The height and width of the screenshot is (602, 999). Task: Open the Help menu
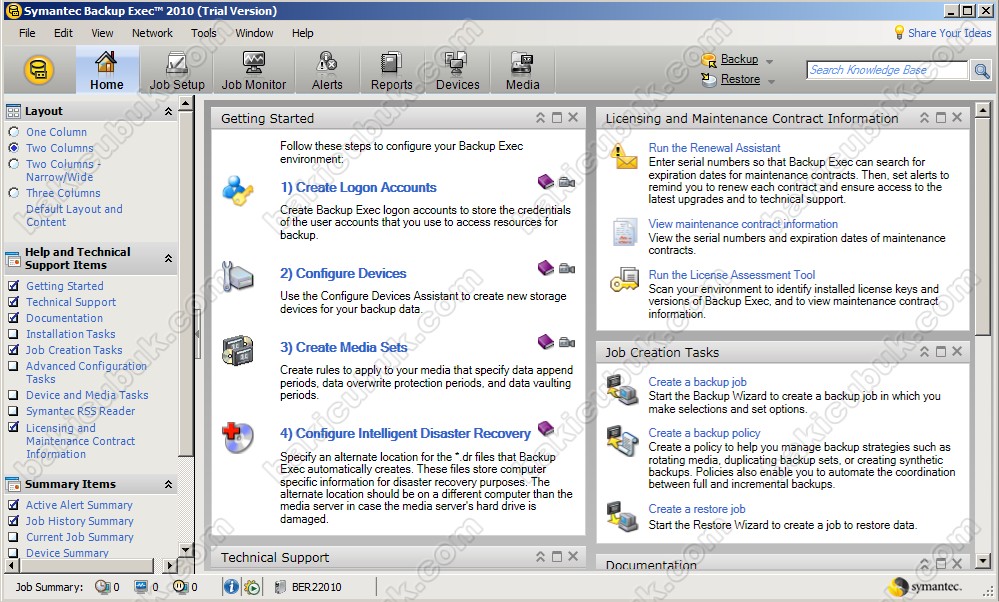(303, 33)
